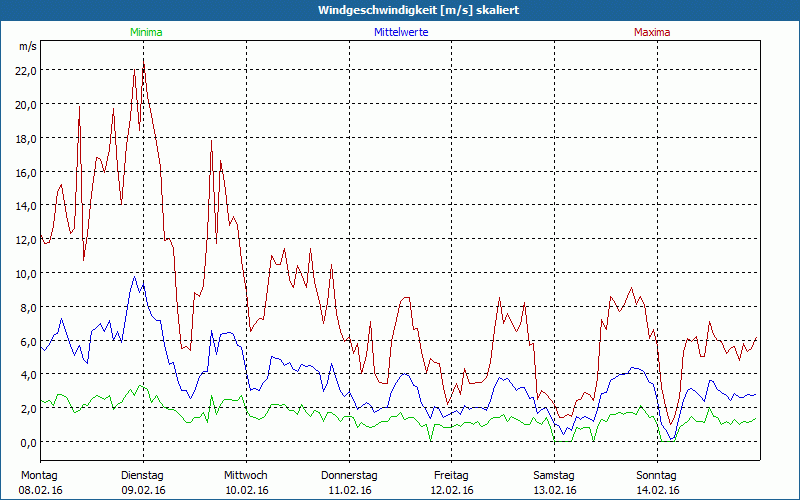Click the Montag day label
This screenshot has width=800, height=500.
[x=38, y=475]
